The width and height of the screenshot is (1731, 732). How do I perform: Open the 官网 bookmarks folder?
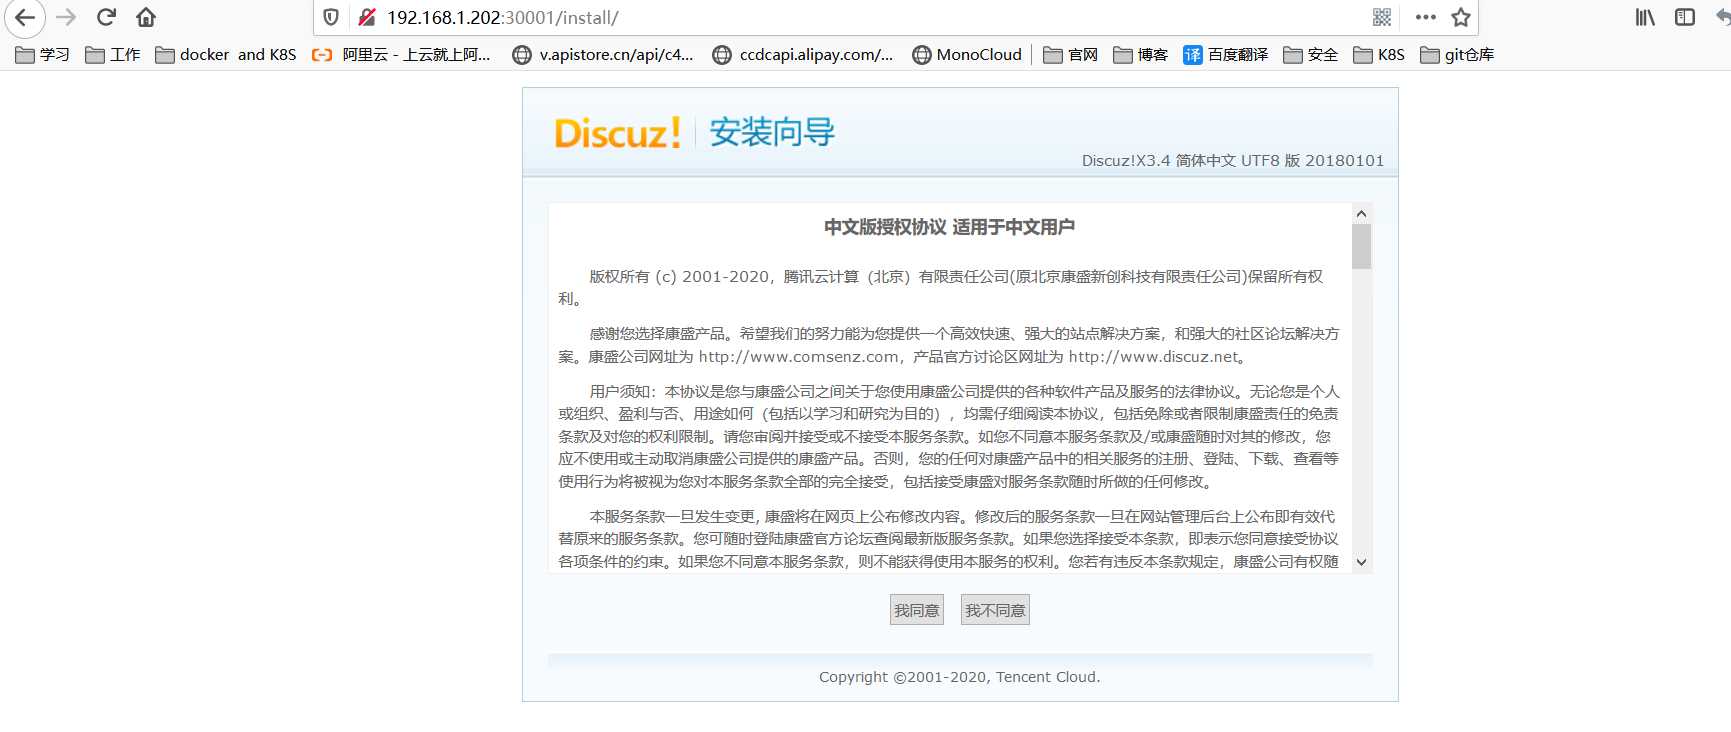click(x=1070, y=55)
